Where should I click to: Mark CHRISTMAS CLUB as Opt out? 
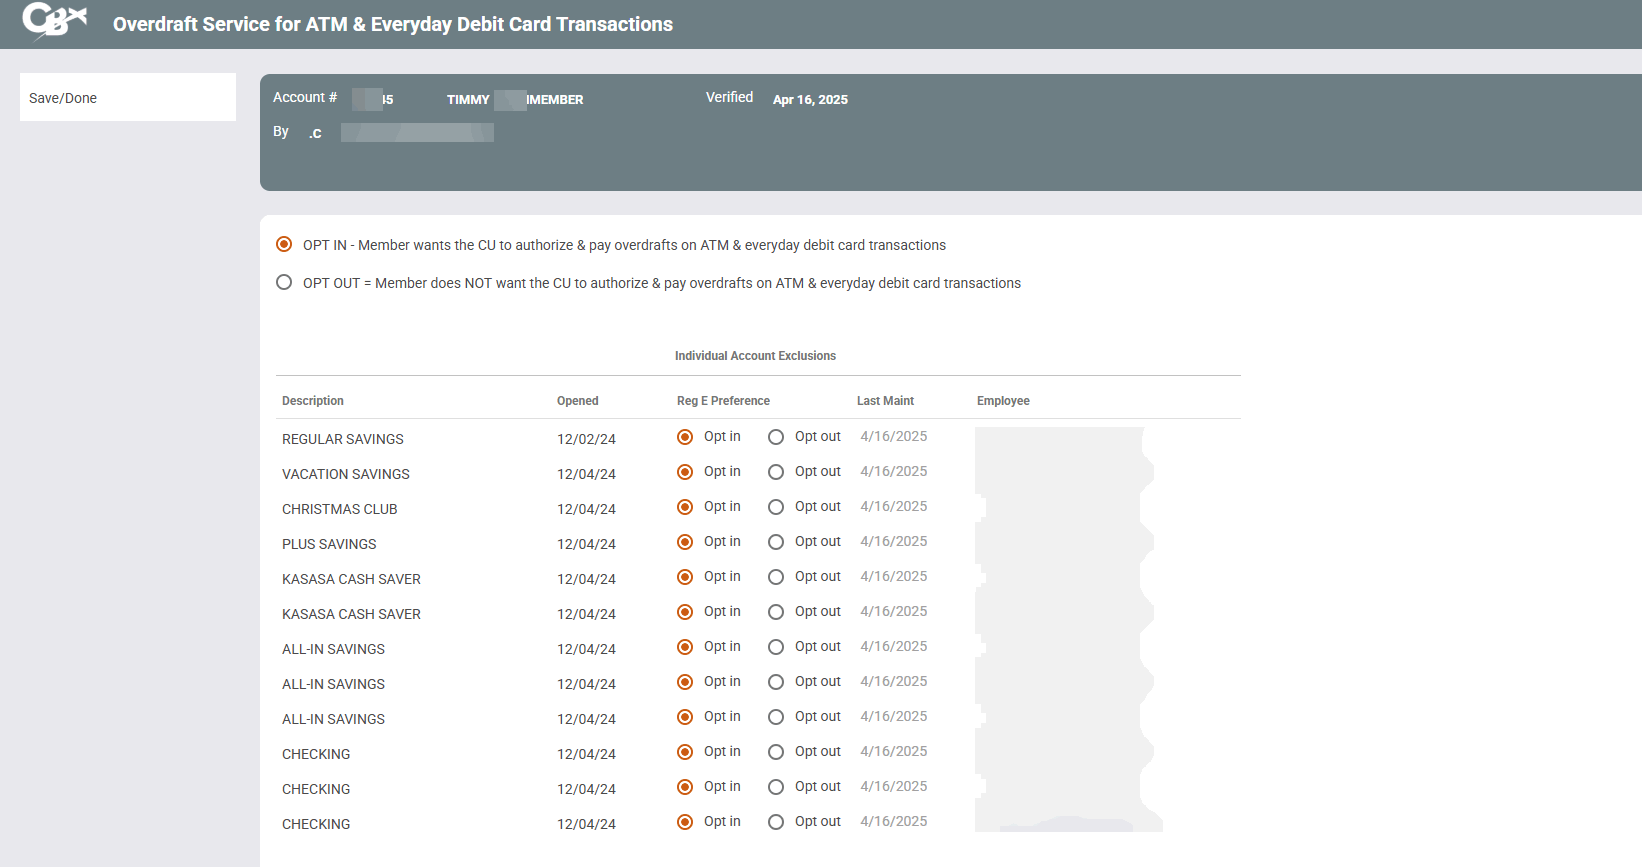point(776,507)
